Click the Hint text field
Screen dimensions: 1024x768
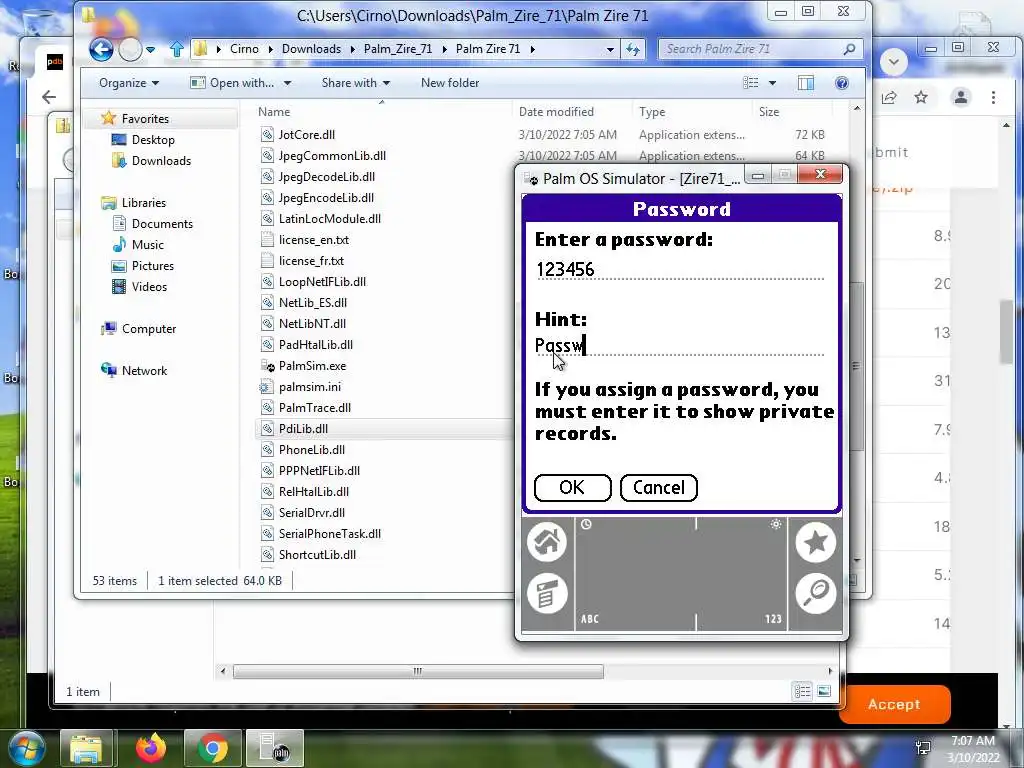click(x=680, y=345)
